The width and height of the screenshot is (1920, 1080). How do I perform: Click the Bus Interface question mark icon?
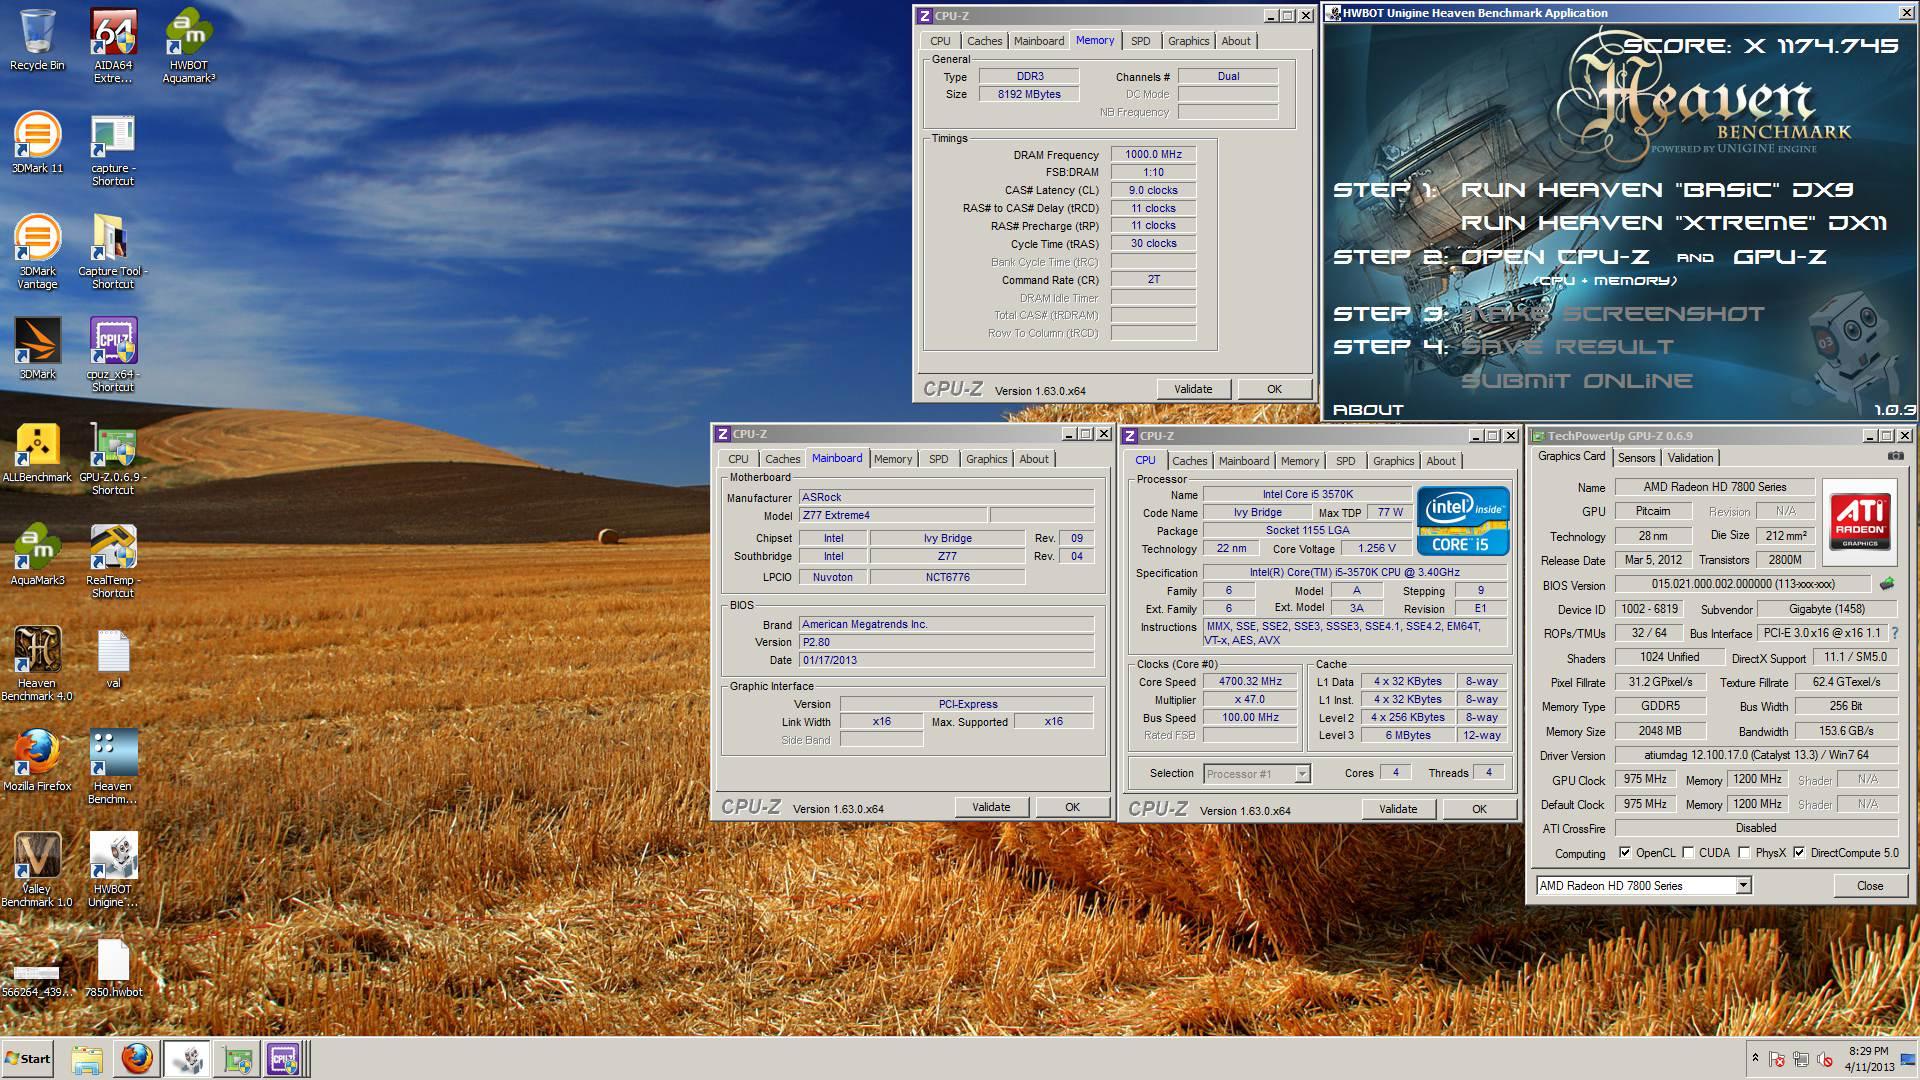1894,633
